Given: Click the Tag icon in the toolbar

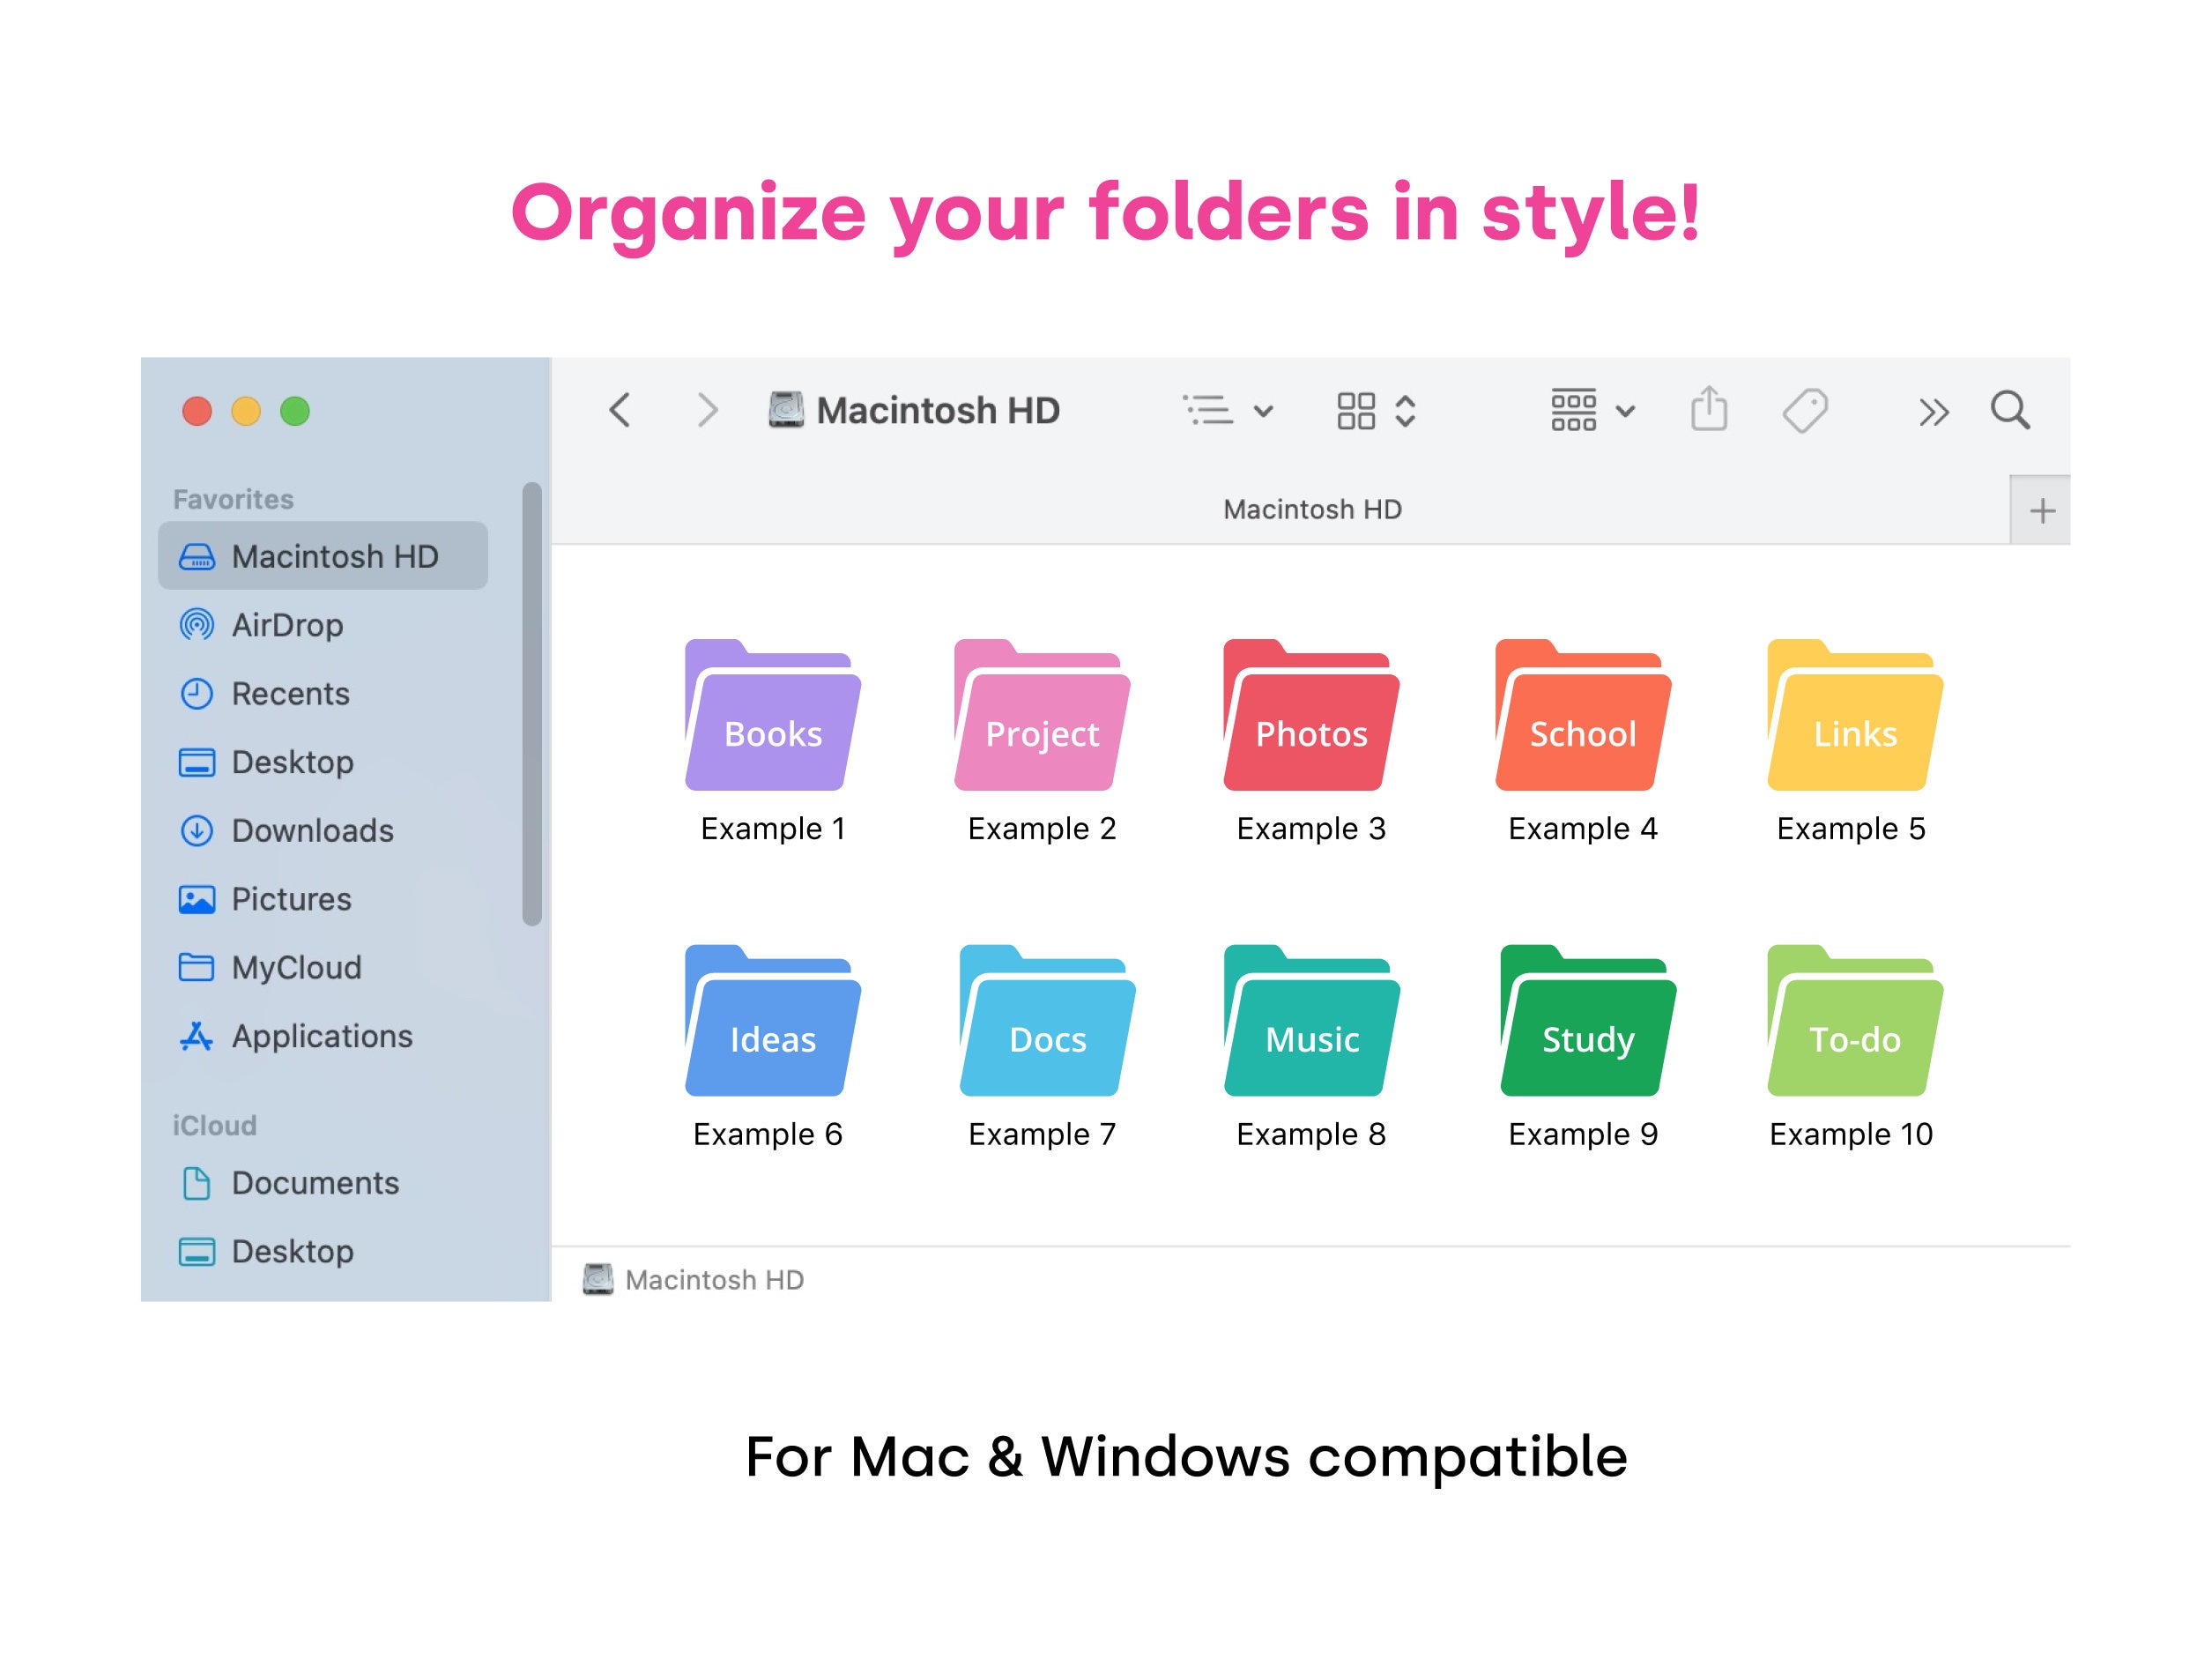Looking at the screenshot, I should click(1806, 409).
